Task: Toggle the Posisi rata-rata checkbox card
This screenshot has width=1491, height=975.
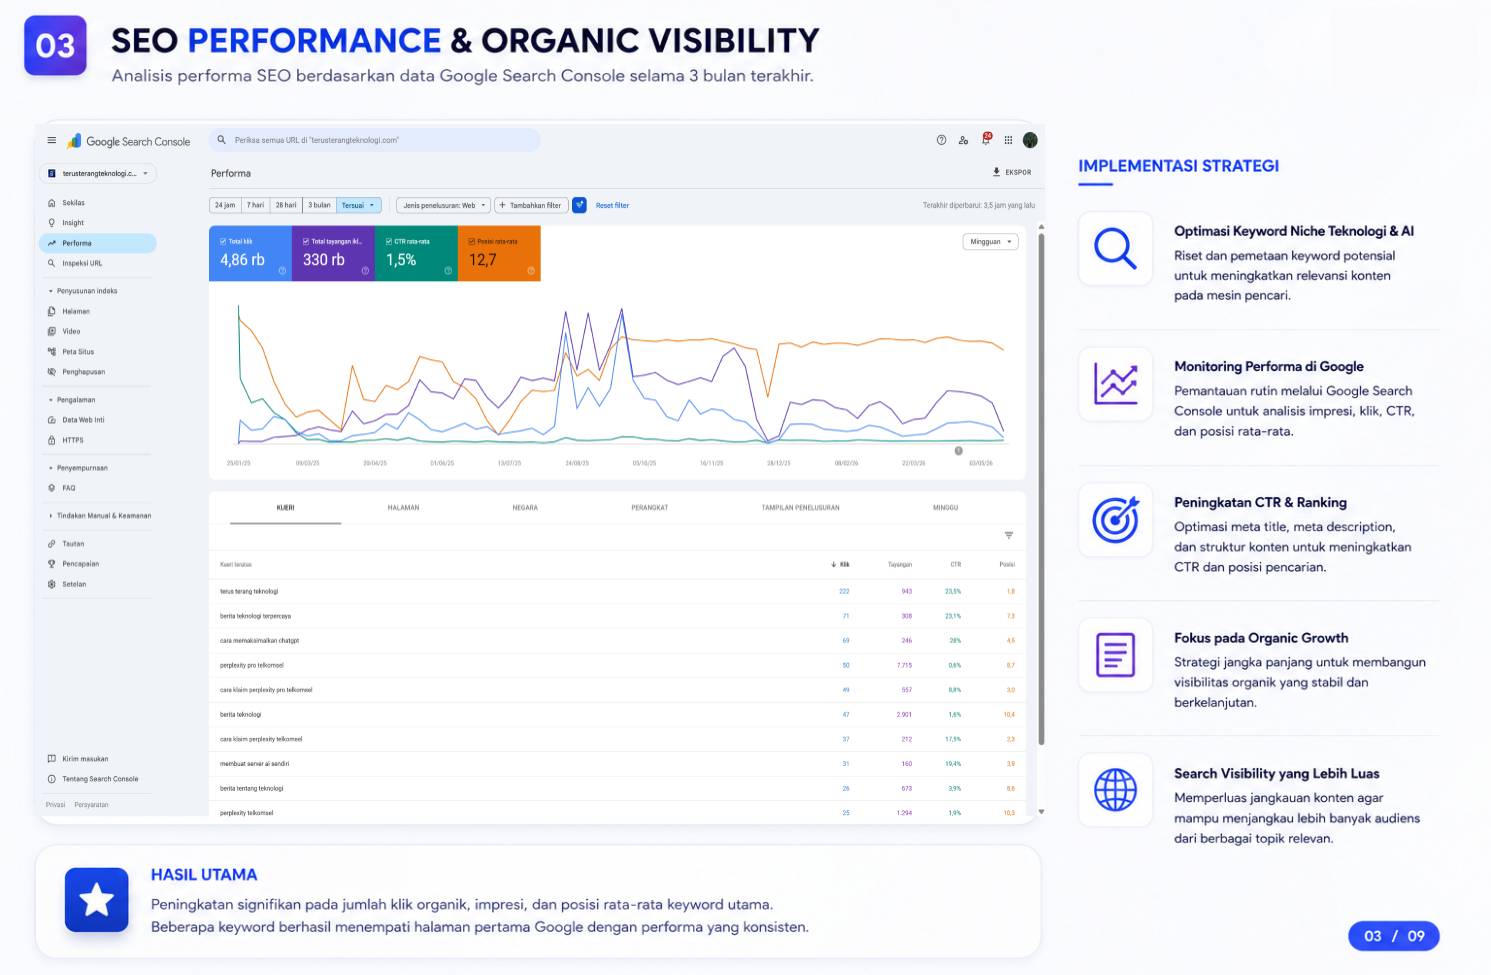Action: (499, 253)
